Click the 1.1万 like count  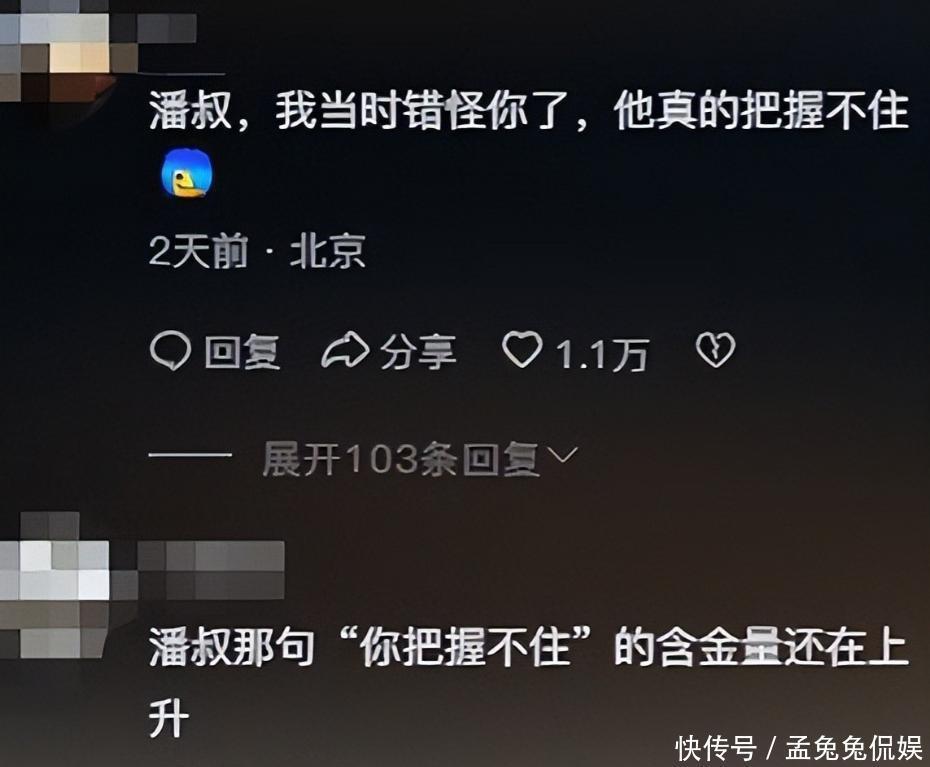coord(601,354)
